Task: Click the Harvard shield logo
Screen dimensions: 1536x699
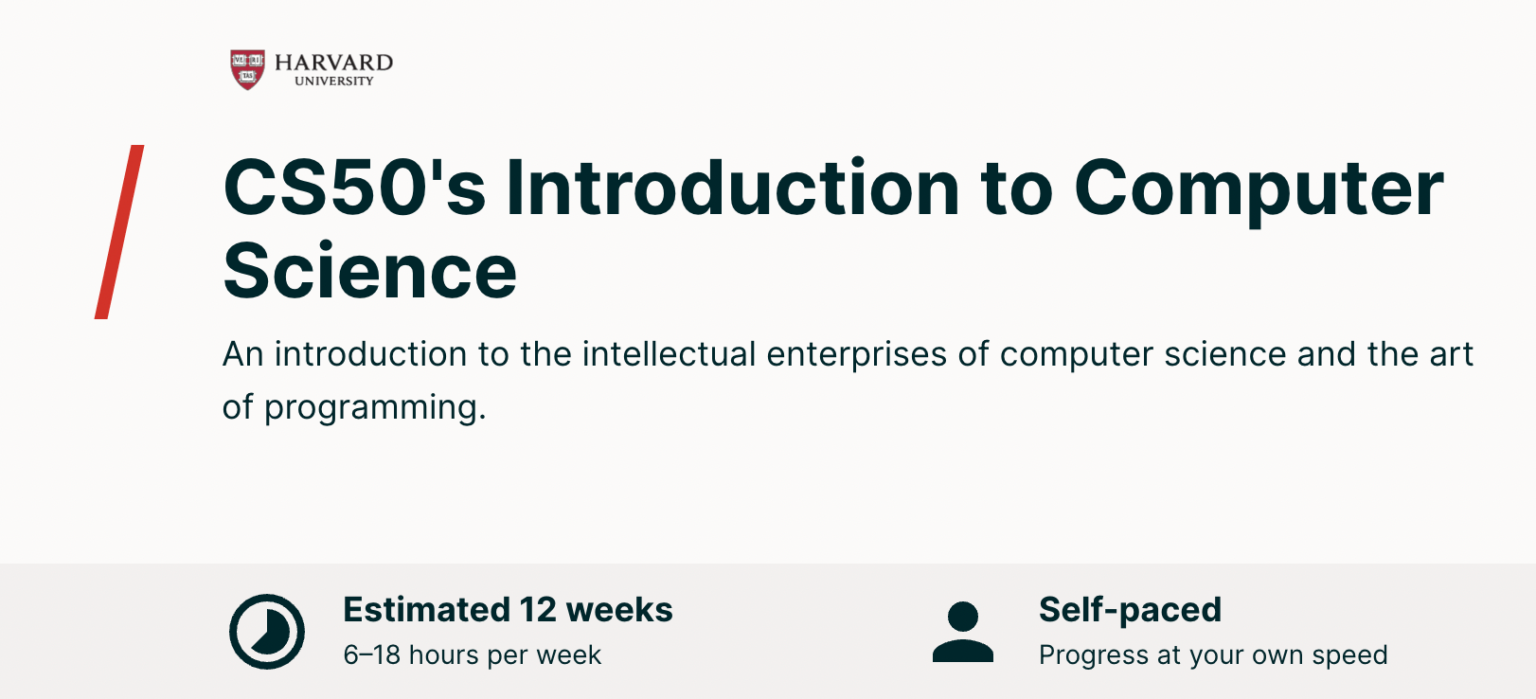Action: pos(247,69)
